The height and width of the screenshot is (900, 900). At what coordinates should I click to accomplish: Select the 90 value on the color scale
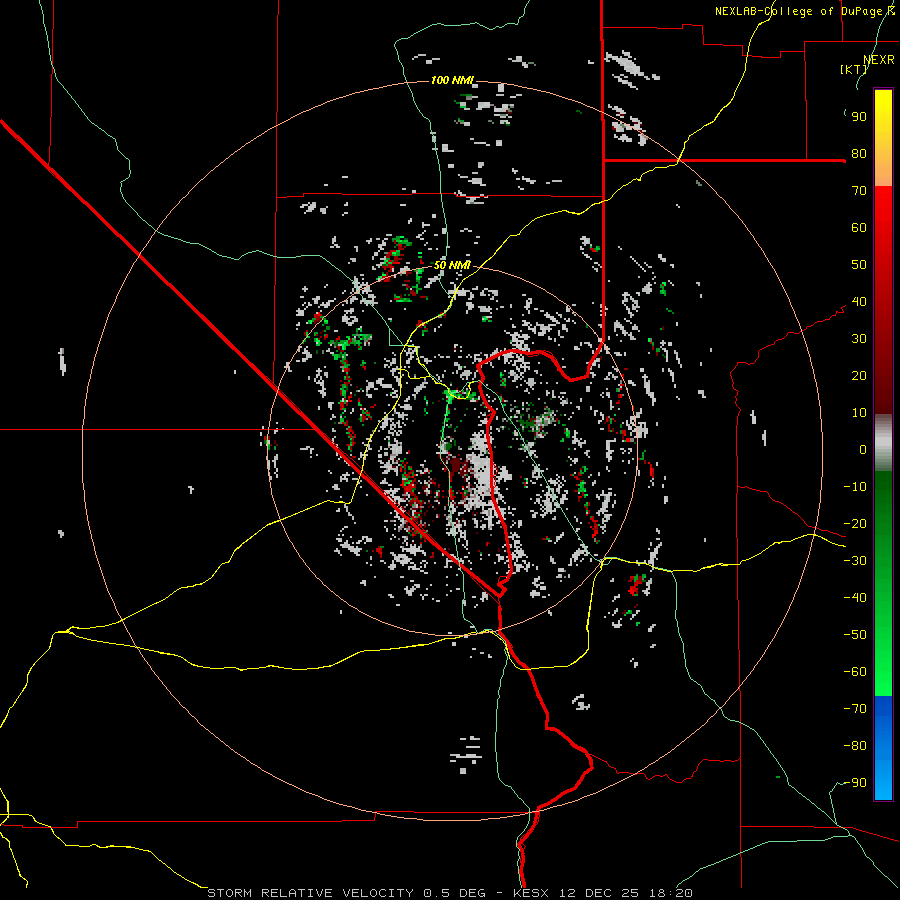click(x=859, y=117)
